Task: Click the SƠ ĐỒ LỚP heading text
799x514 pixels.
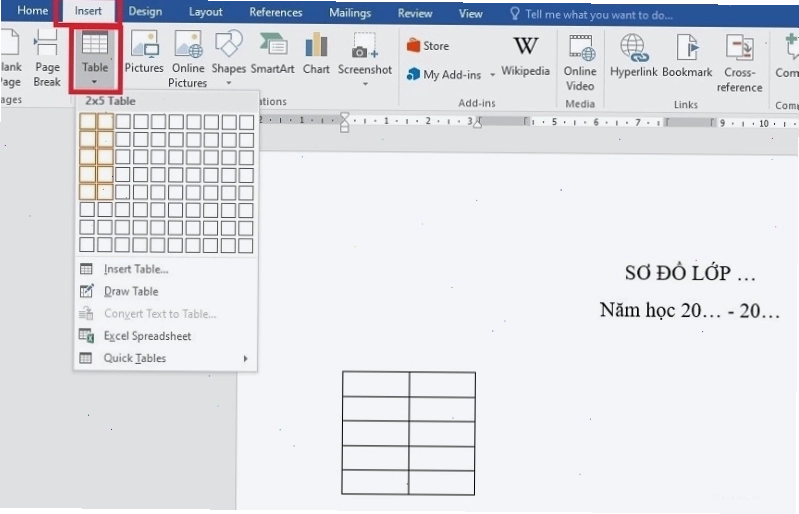Action: tap(690, 274)
